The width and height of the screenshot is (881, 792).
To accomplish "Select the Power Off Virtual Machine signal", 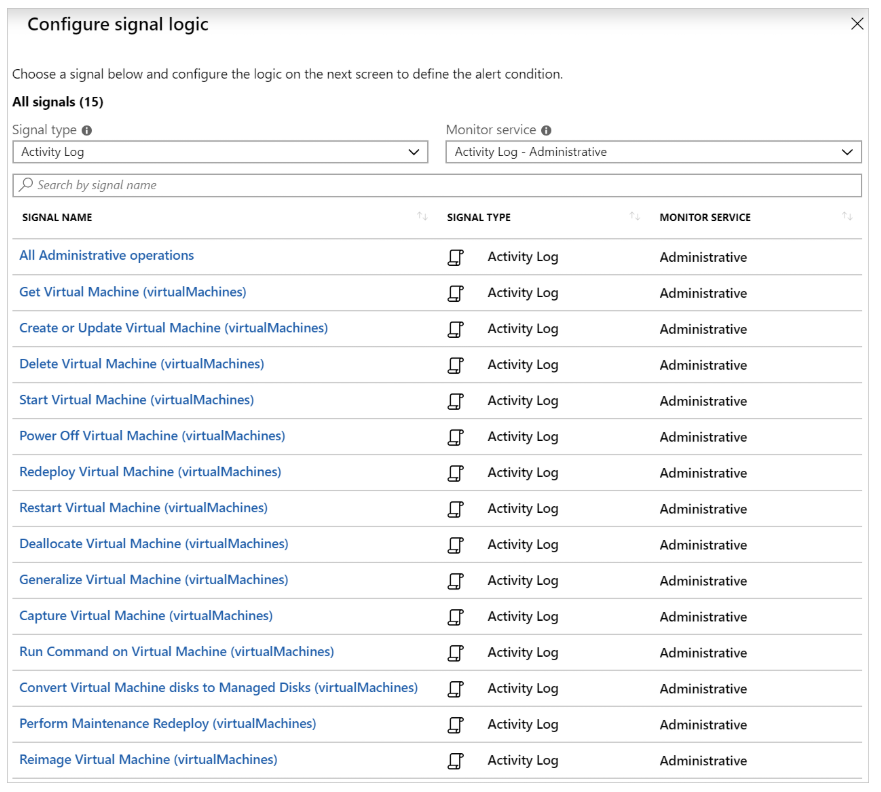I will tap(152, 436).
